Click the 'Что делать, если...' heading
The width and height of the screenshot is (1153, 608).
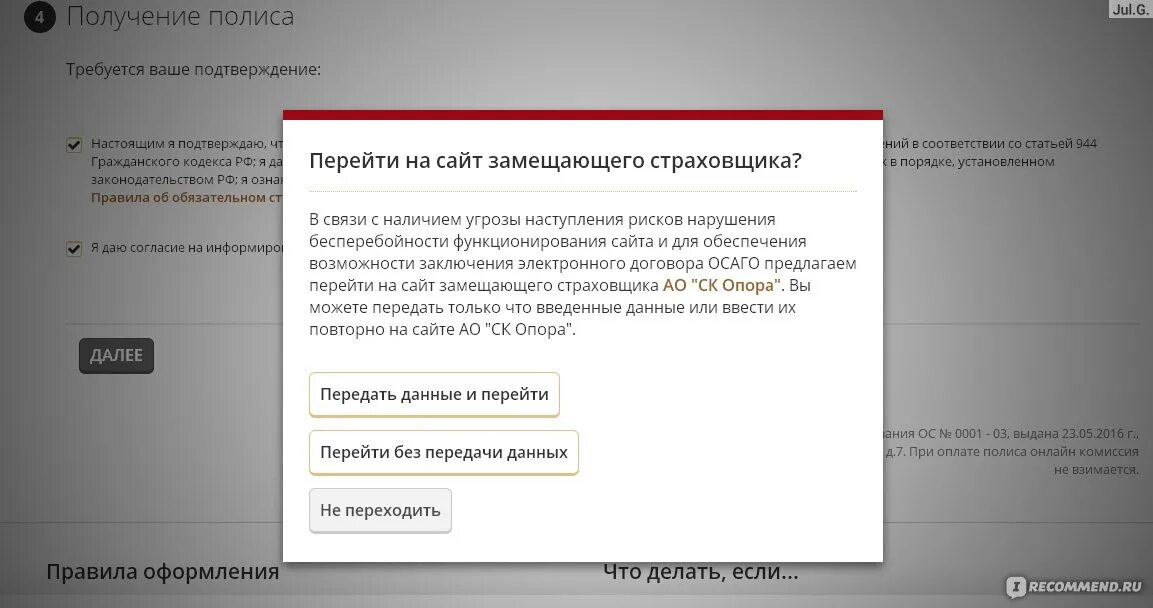tap(701, 571)
